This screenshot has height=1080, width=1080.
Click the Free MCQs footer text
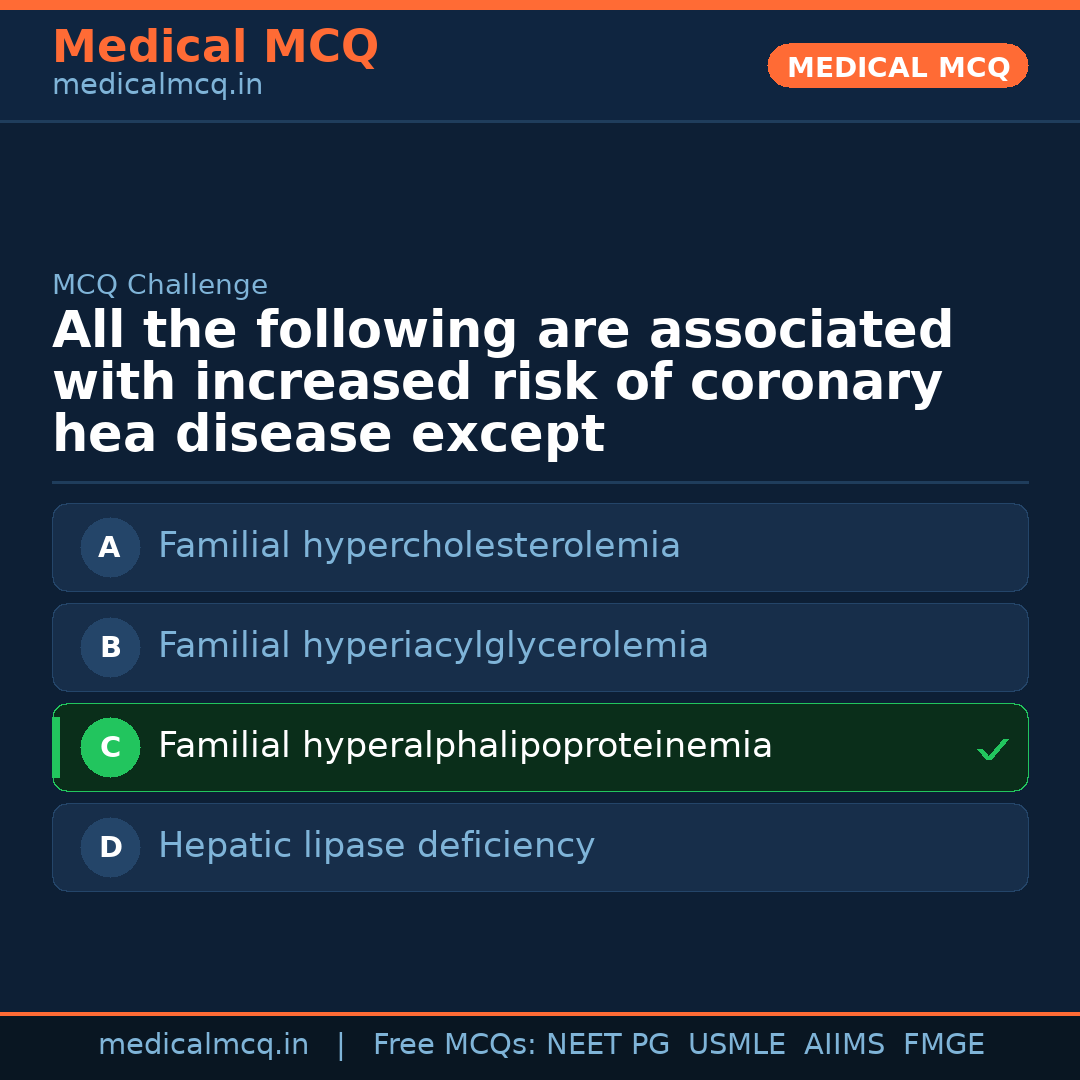pos(455,1045)
